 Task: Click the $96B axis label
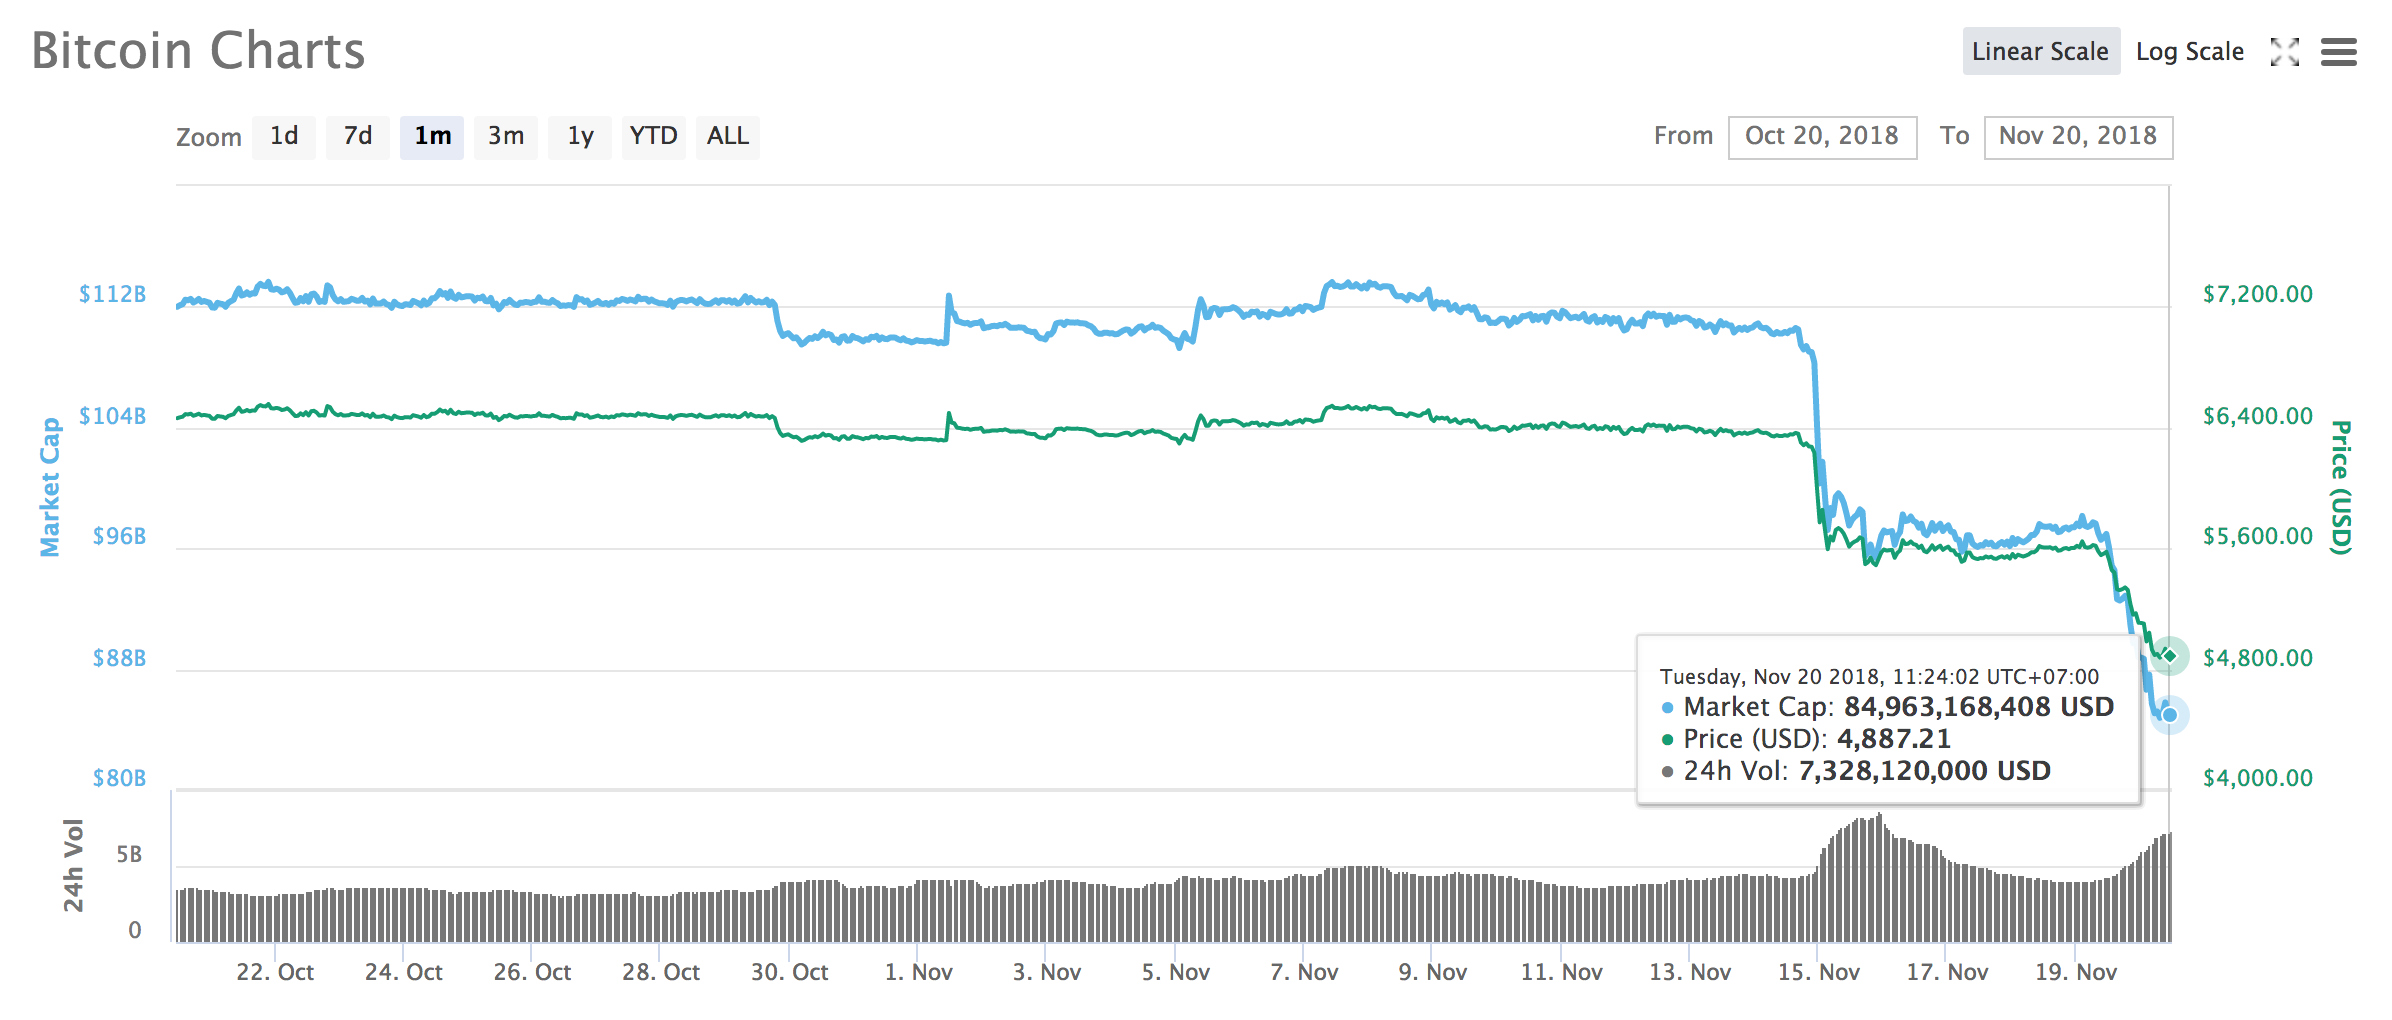pyautogui.click(x=119, y=536)
